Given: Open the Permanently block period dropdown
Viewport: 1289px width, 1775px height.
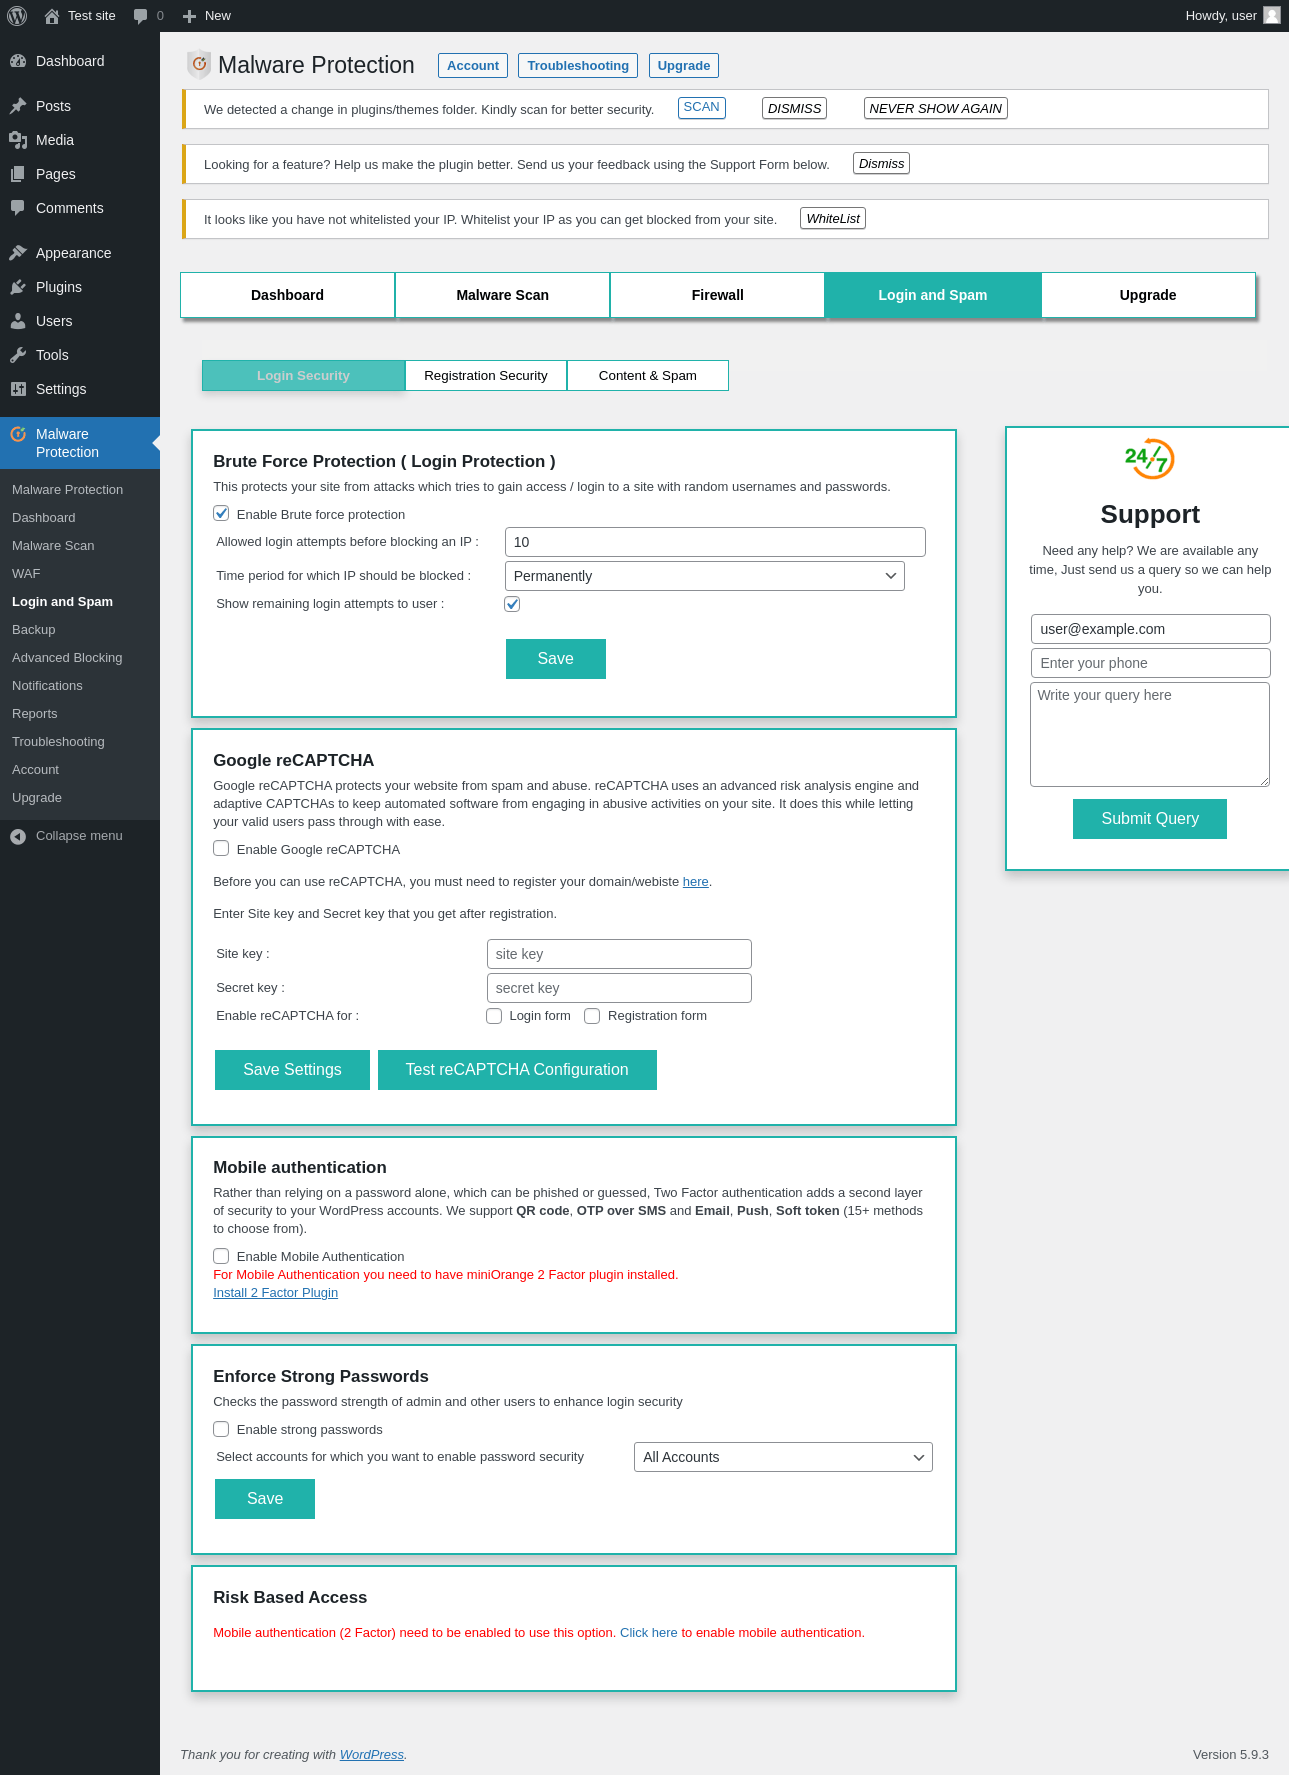Looking at the screenshot, I should click(x=705, y=576).
